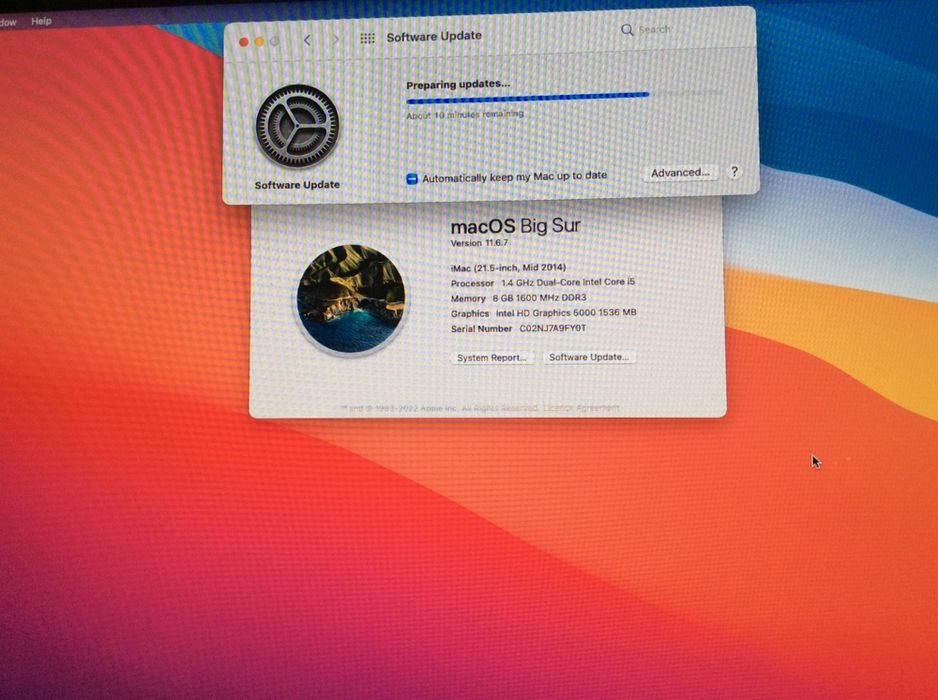Click Memory 8 GB 1600 MHz DDR3 text

click(x=518, y=298)
